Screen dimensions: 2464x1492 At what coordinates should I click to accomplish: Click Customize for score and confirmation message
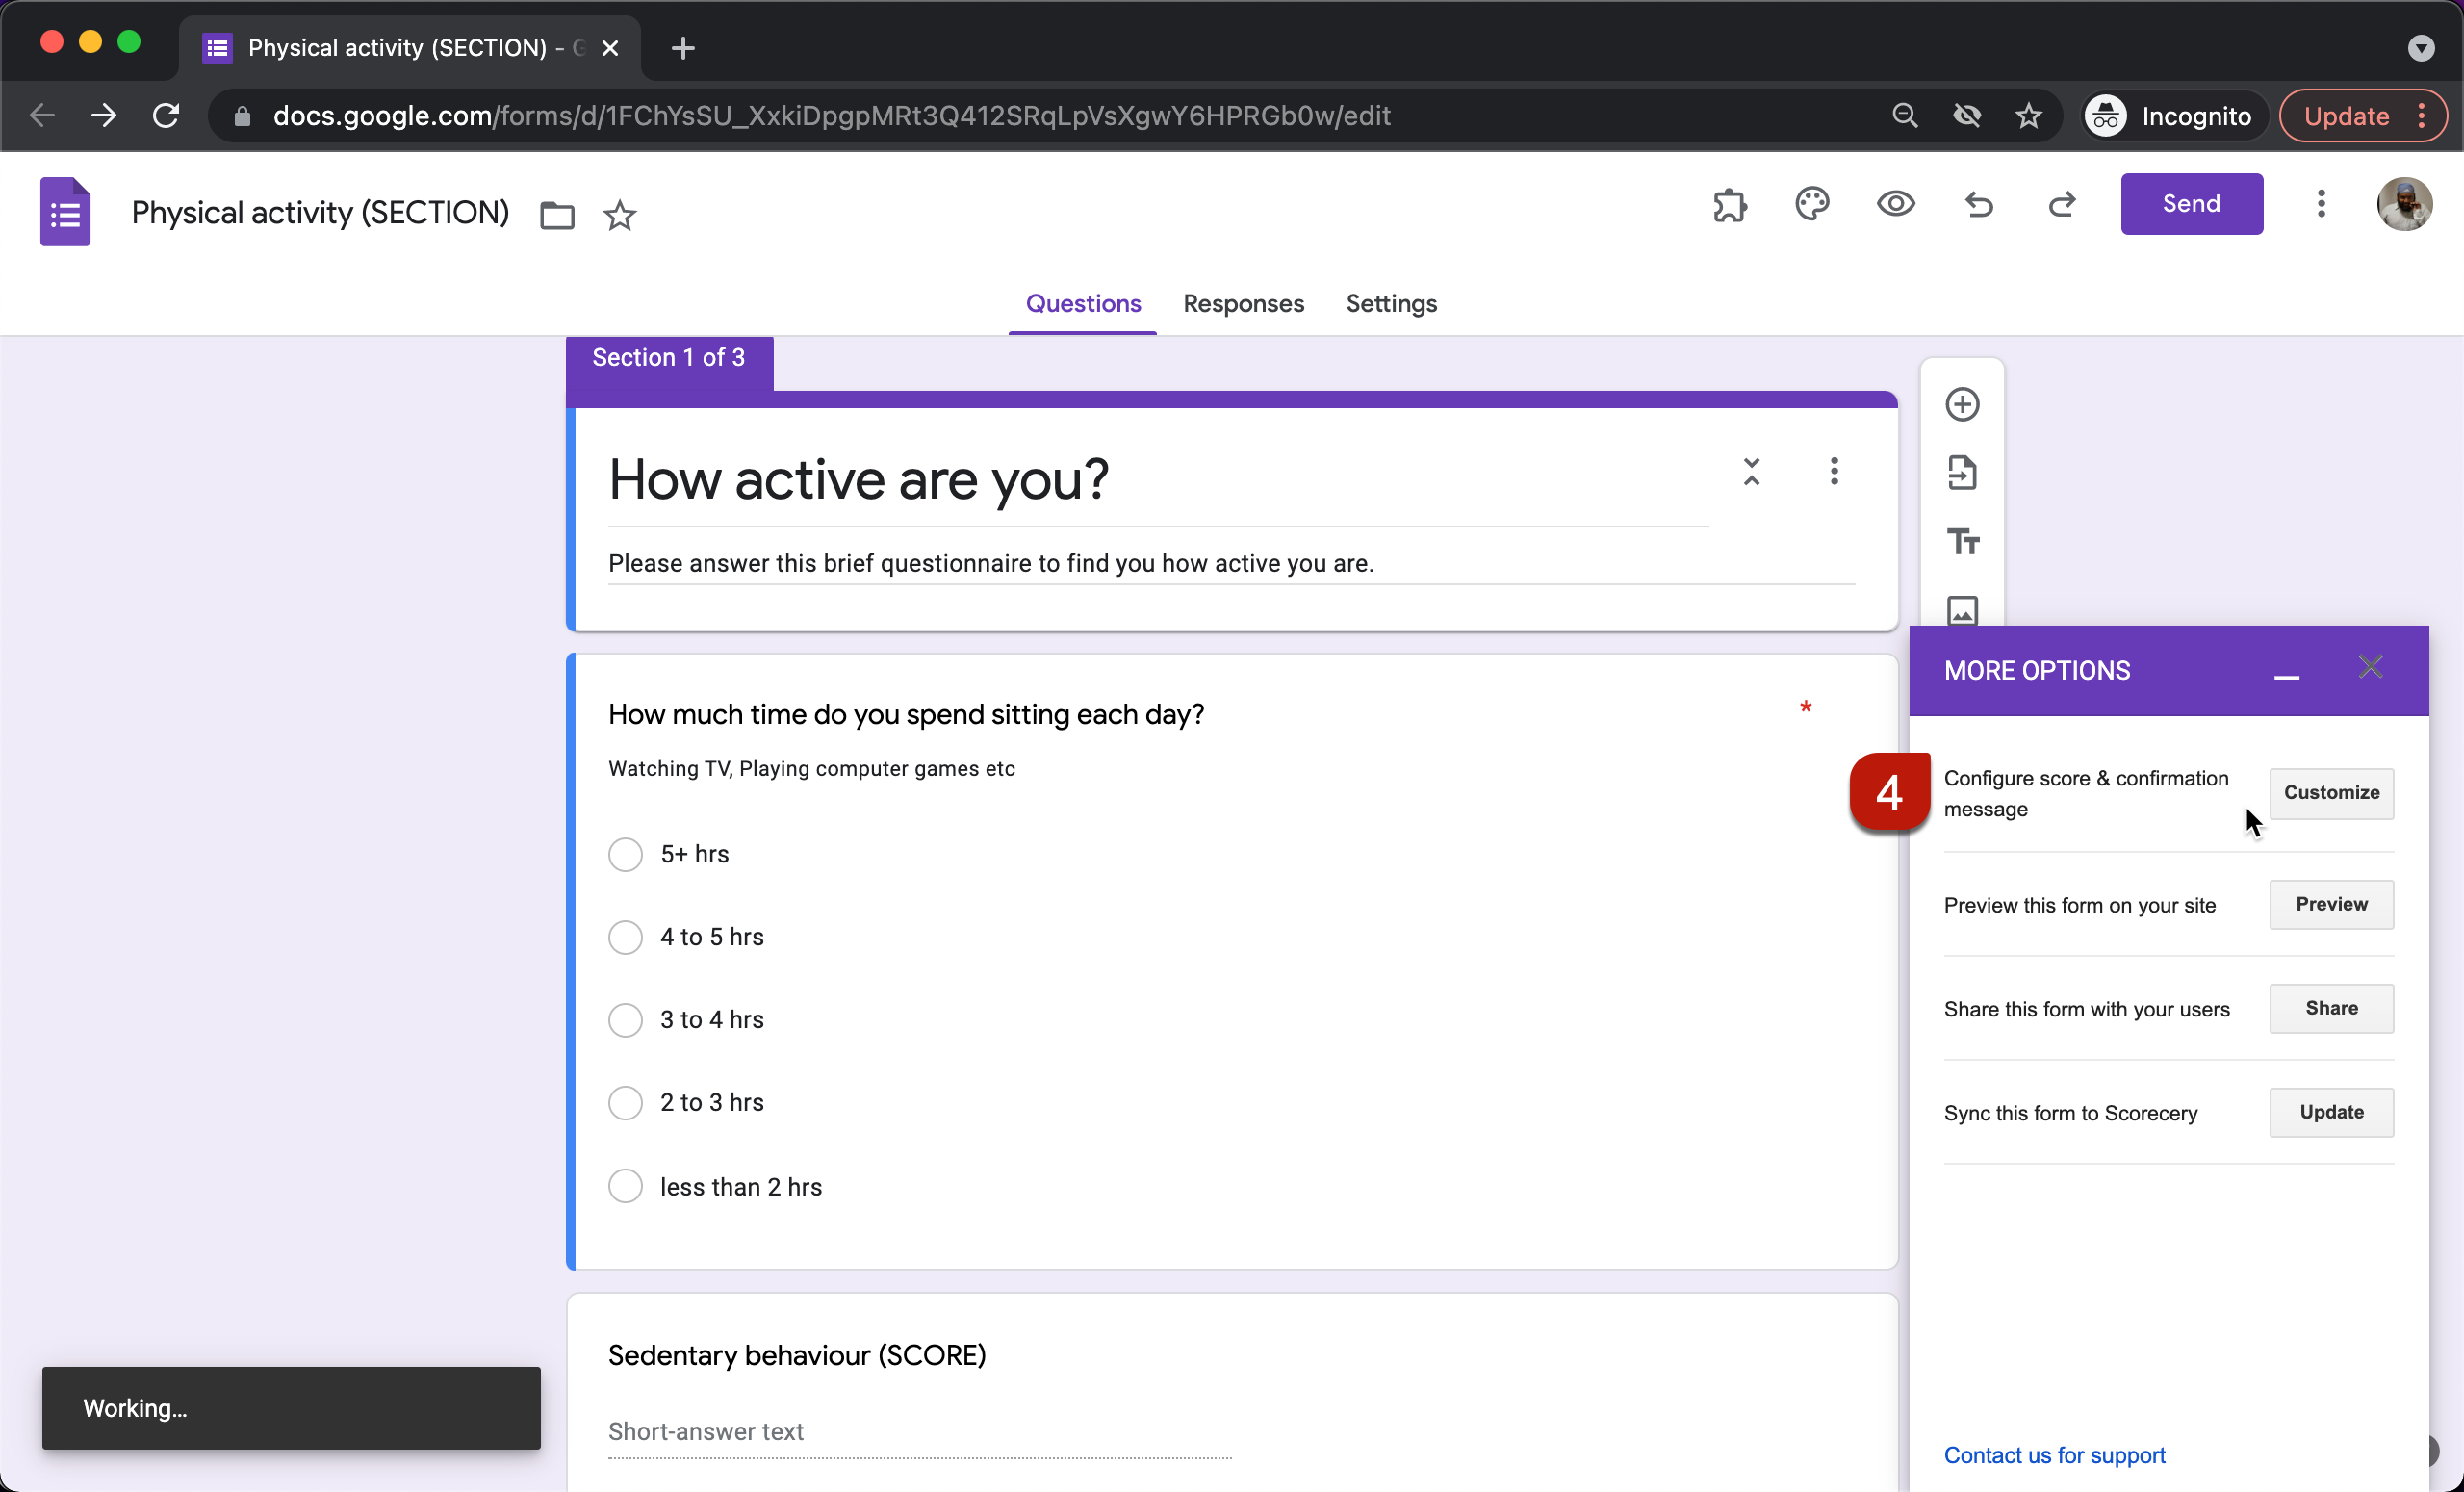coord(2331,793)
